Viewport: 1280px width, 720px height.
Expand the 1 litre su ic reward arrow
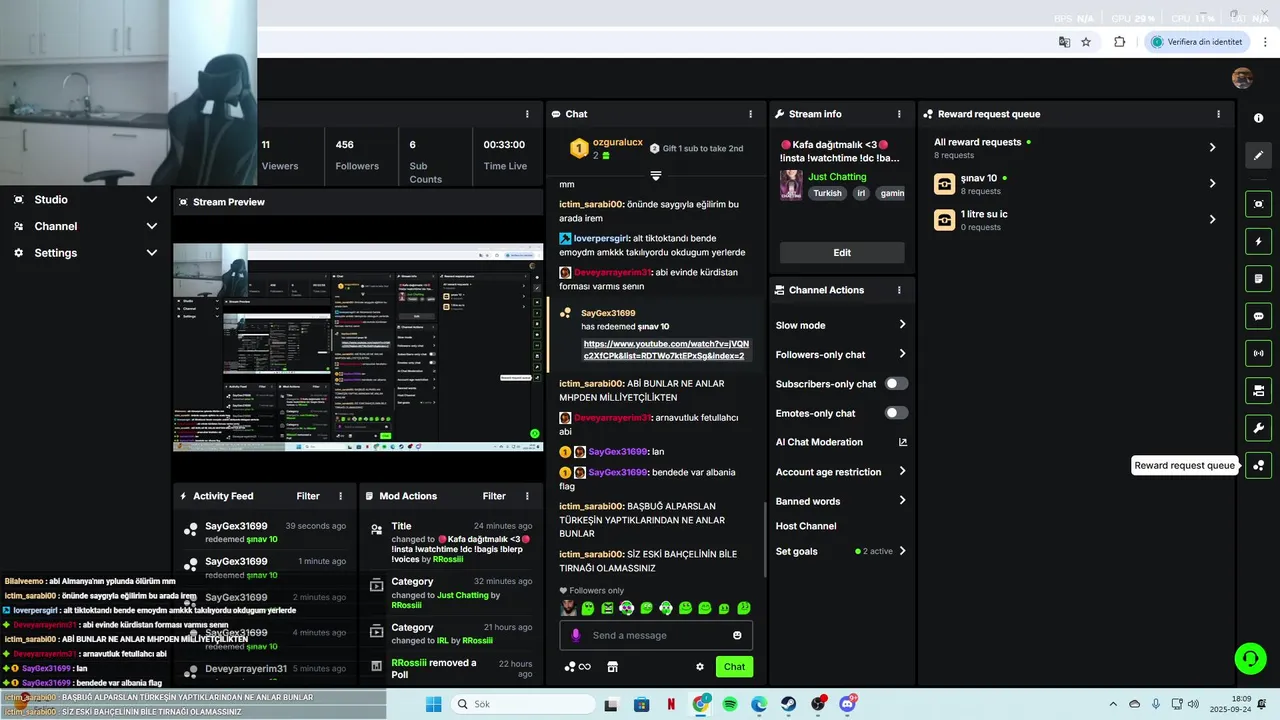[1212, 219]
